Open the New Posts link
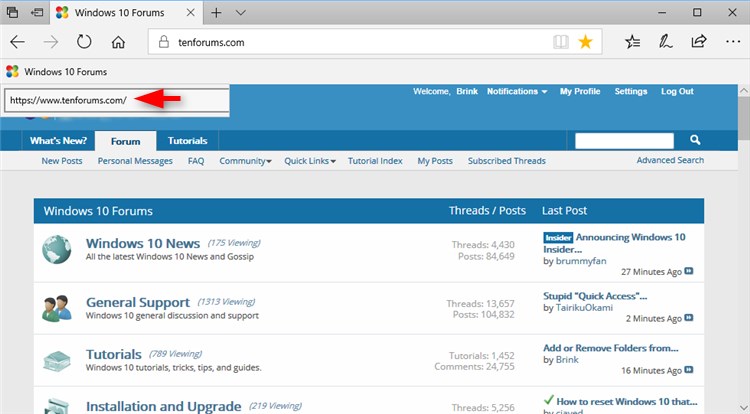 62,161
